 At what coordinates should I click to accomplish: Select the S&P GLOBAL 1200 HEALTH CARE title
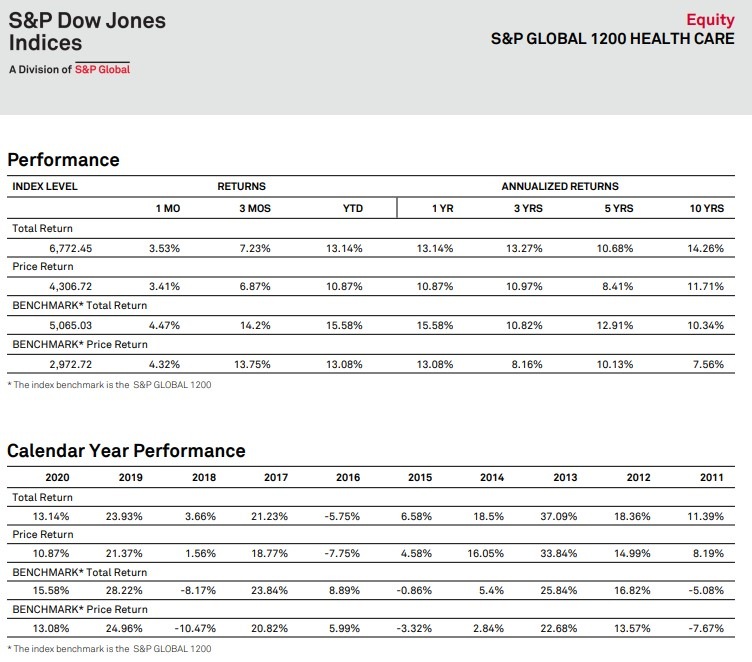[612, 39]
